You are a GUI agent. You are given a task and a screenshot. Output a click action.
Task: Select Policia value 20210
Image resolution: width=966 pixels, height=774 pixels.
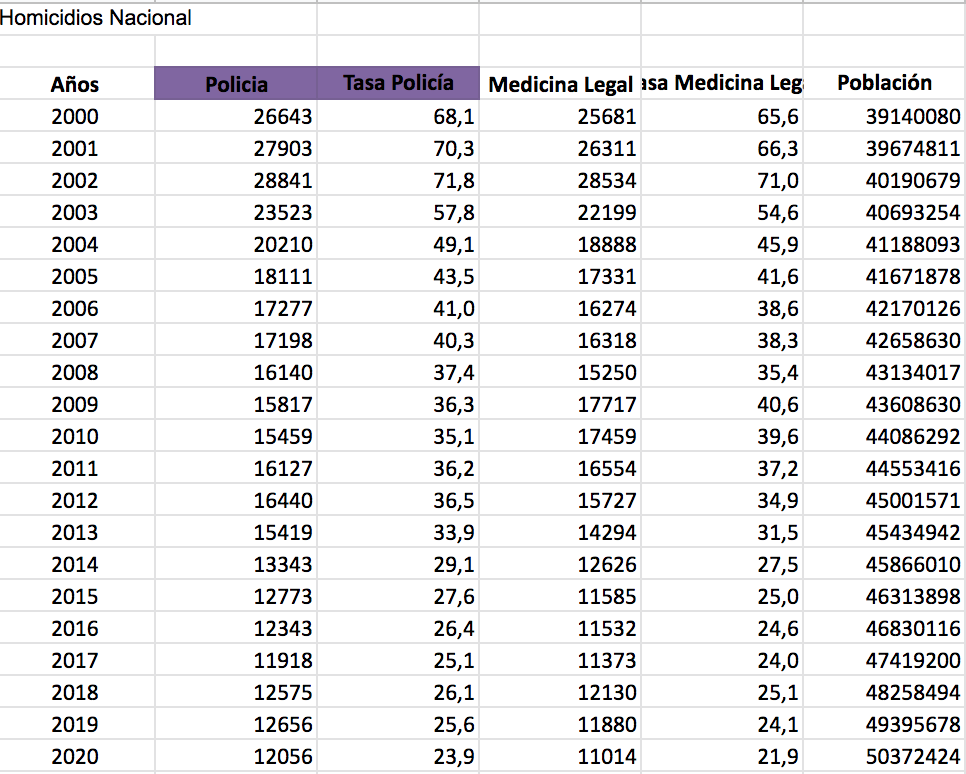235,245
